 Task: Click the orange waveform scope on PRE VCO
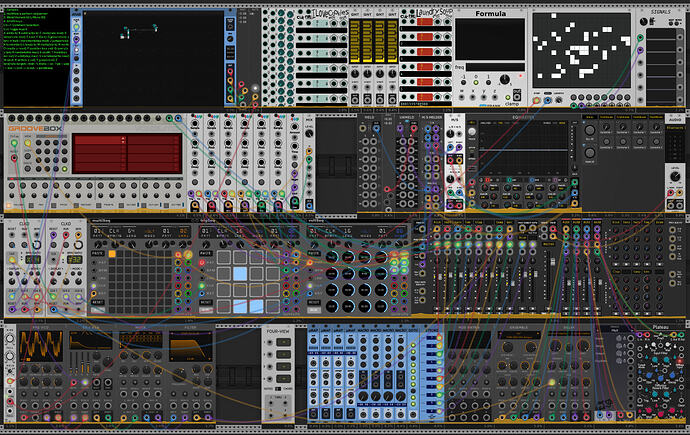(40, 347)
